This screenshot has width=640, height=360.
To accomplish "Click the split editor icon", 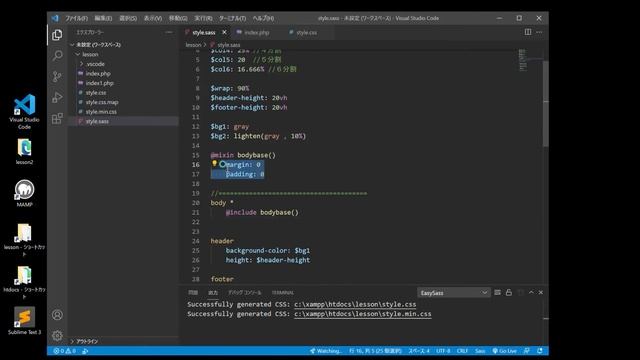I will tap(528, 32).
